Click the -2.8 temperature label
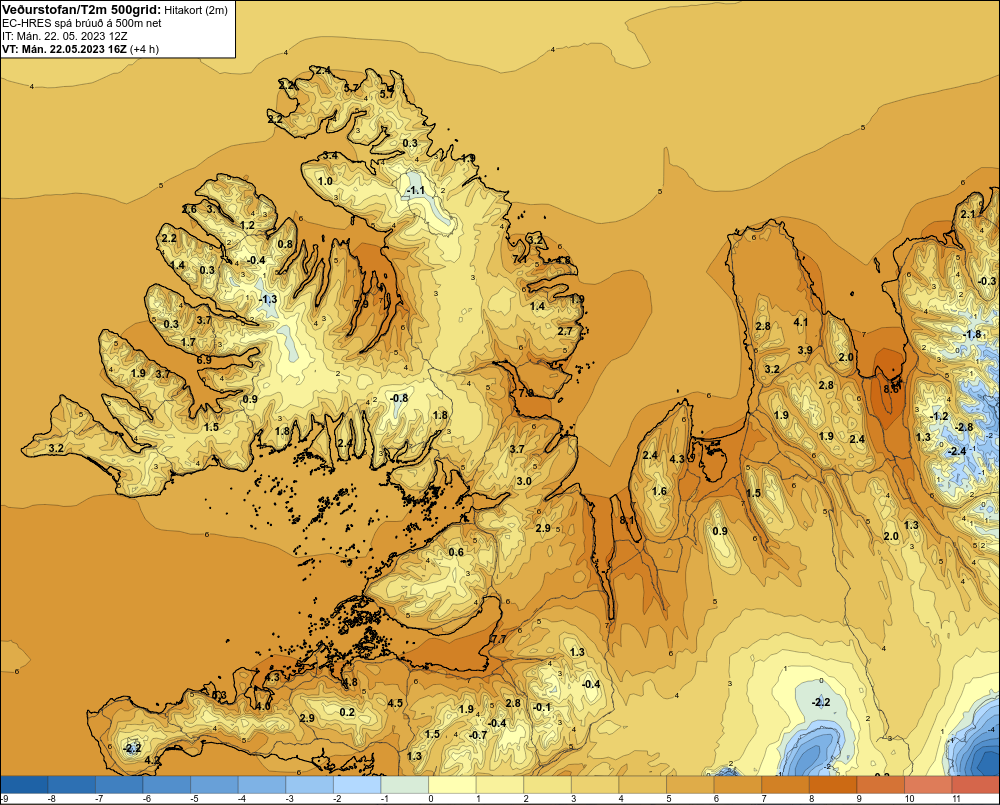Viewport: 1000px width, 805px height. 964,427
